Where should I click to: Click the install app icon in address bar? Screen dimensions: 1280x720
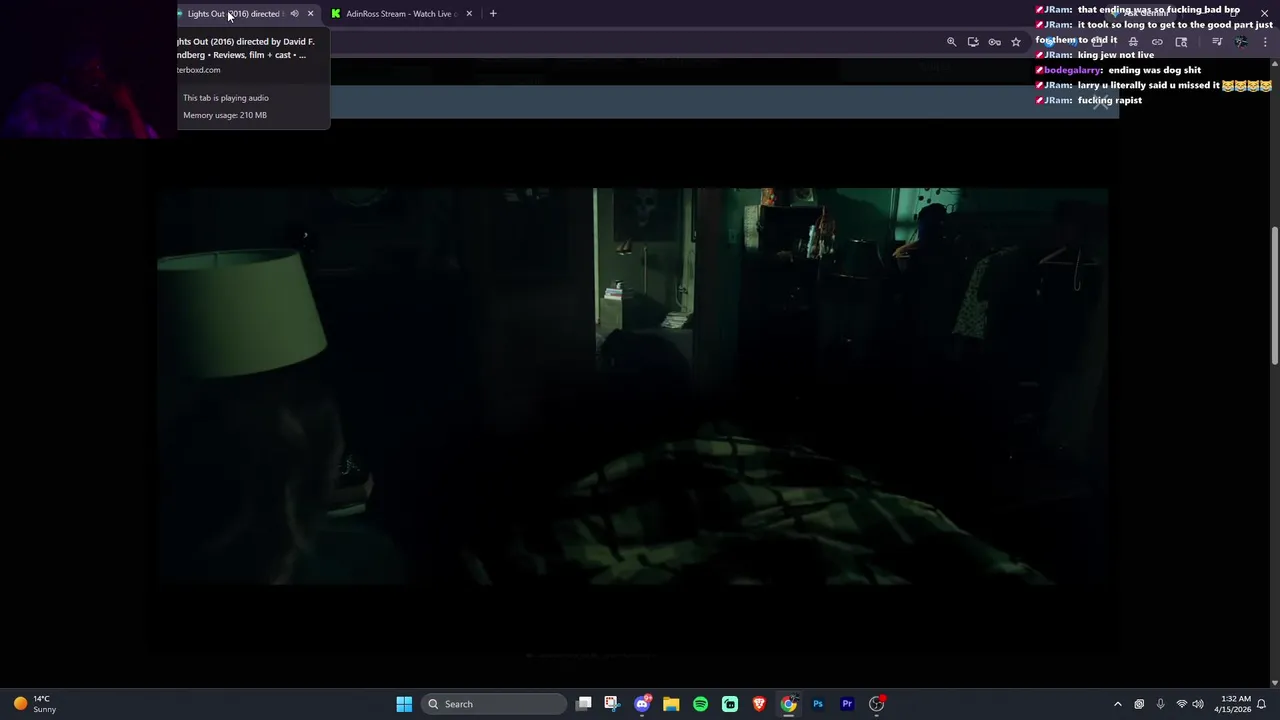tap(973, 42)
